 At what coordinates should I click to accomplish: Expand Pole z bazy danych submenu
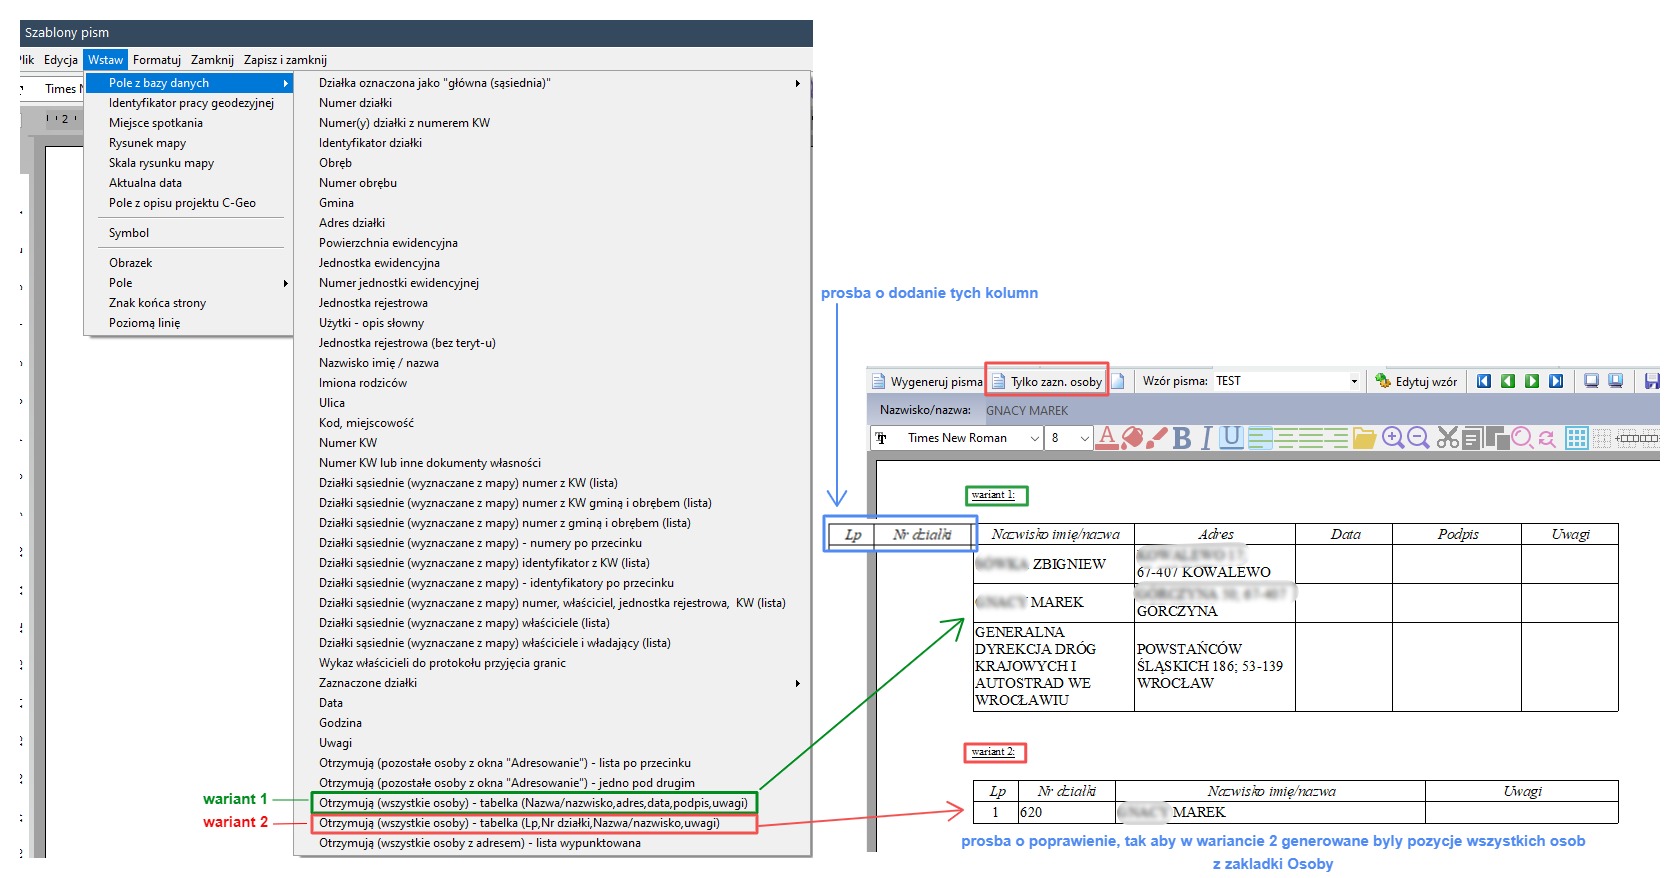[x=189, y=83]
